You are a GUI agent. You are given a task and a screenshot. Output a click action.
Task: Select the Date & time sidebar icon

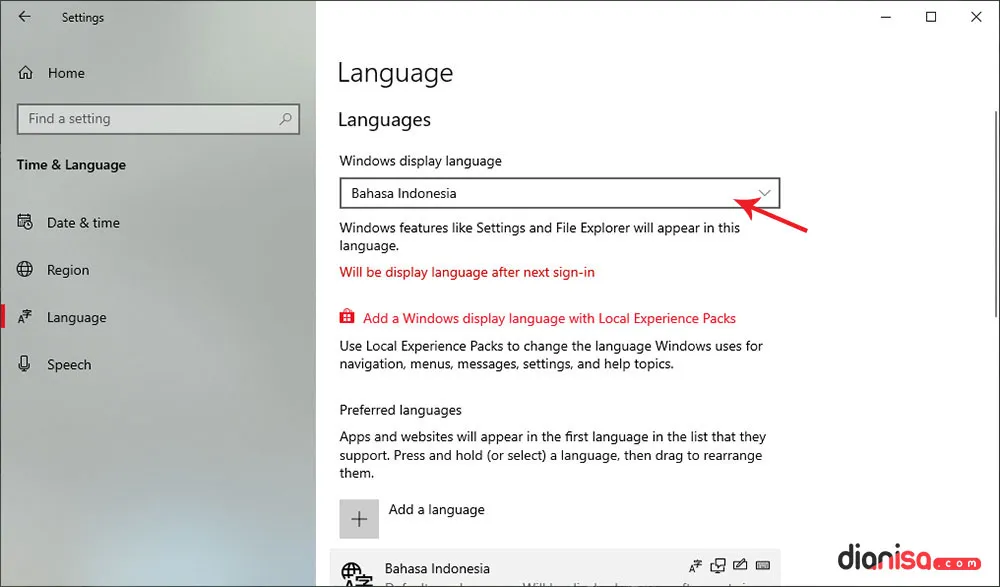pos(25,222)
